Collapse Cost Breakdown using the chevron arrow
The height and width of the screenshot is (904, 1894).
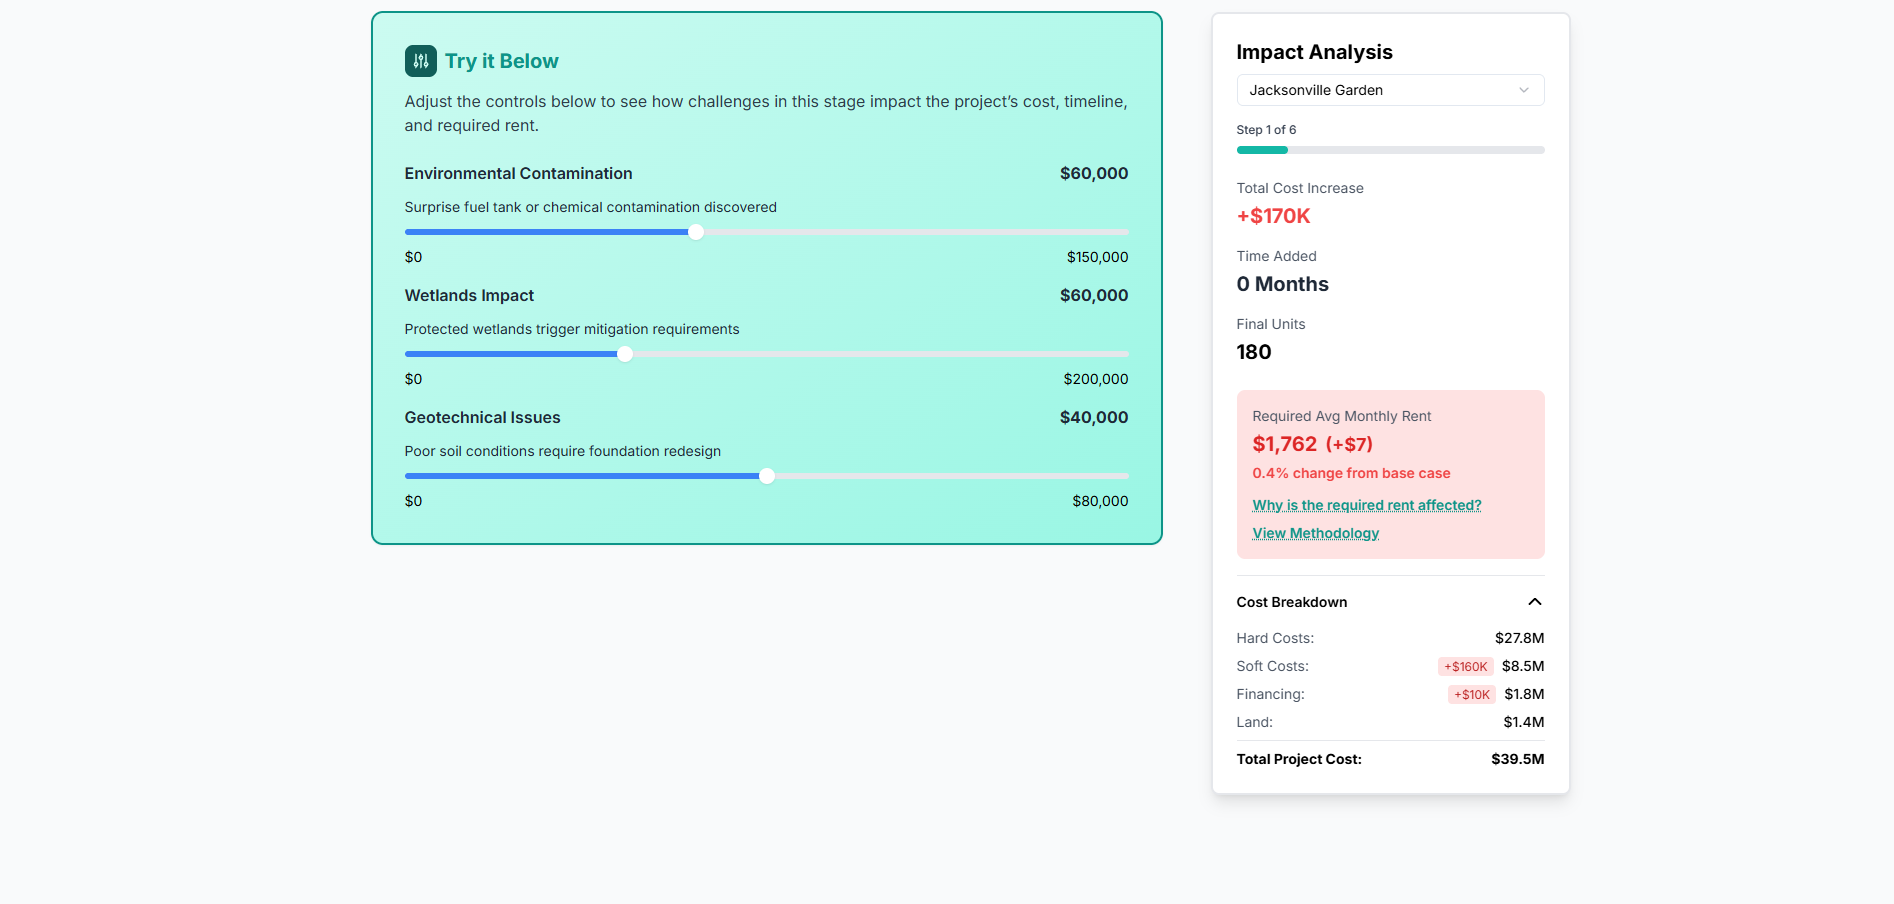pyautogui.click(x=1535, y=602)
